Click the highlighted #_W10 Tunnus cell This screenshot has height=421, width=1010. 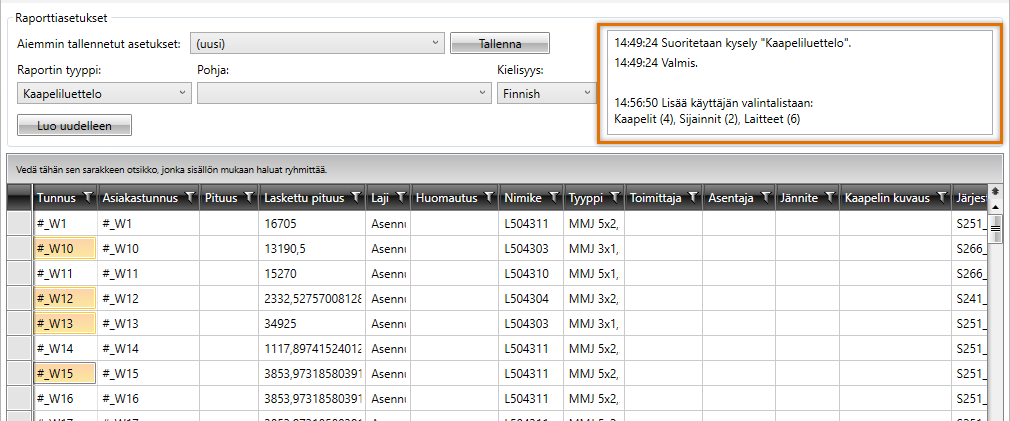[x=64, y=248]
